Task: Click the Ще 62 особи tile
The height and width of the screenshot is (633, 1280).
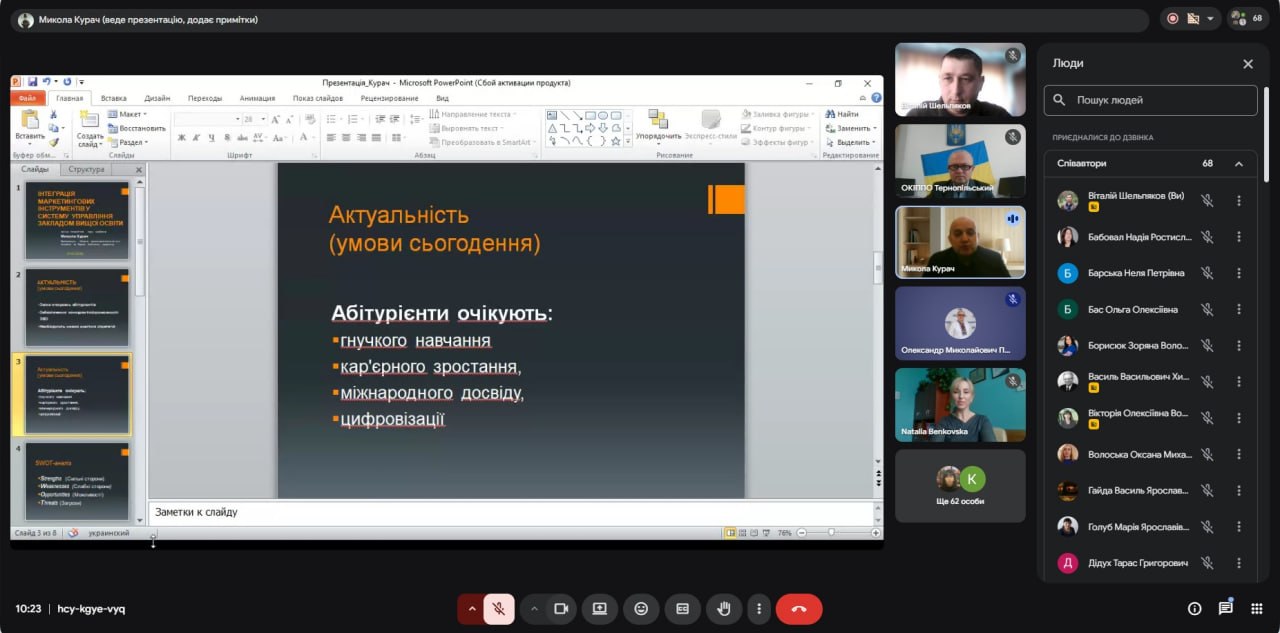Action: (x=959, y=485)
